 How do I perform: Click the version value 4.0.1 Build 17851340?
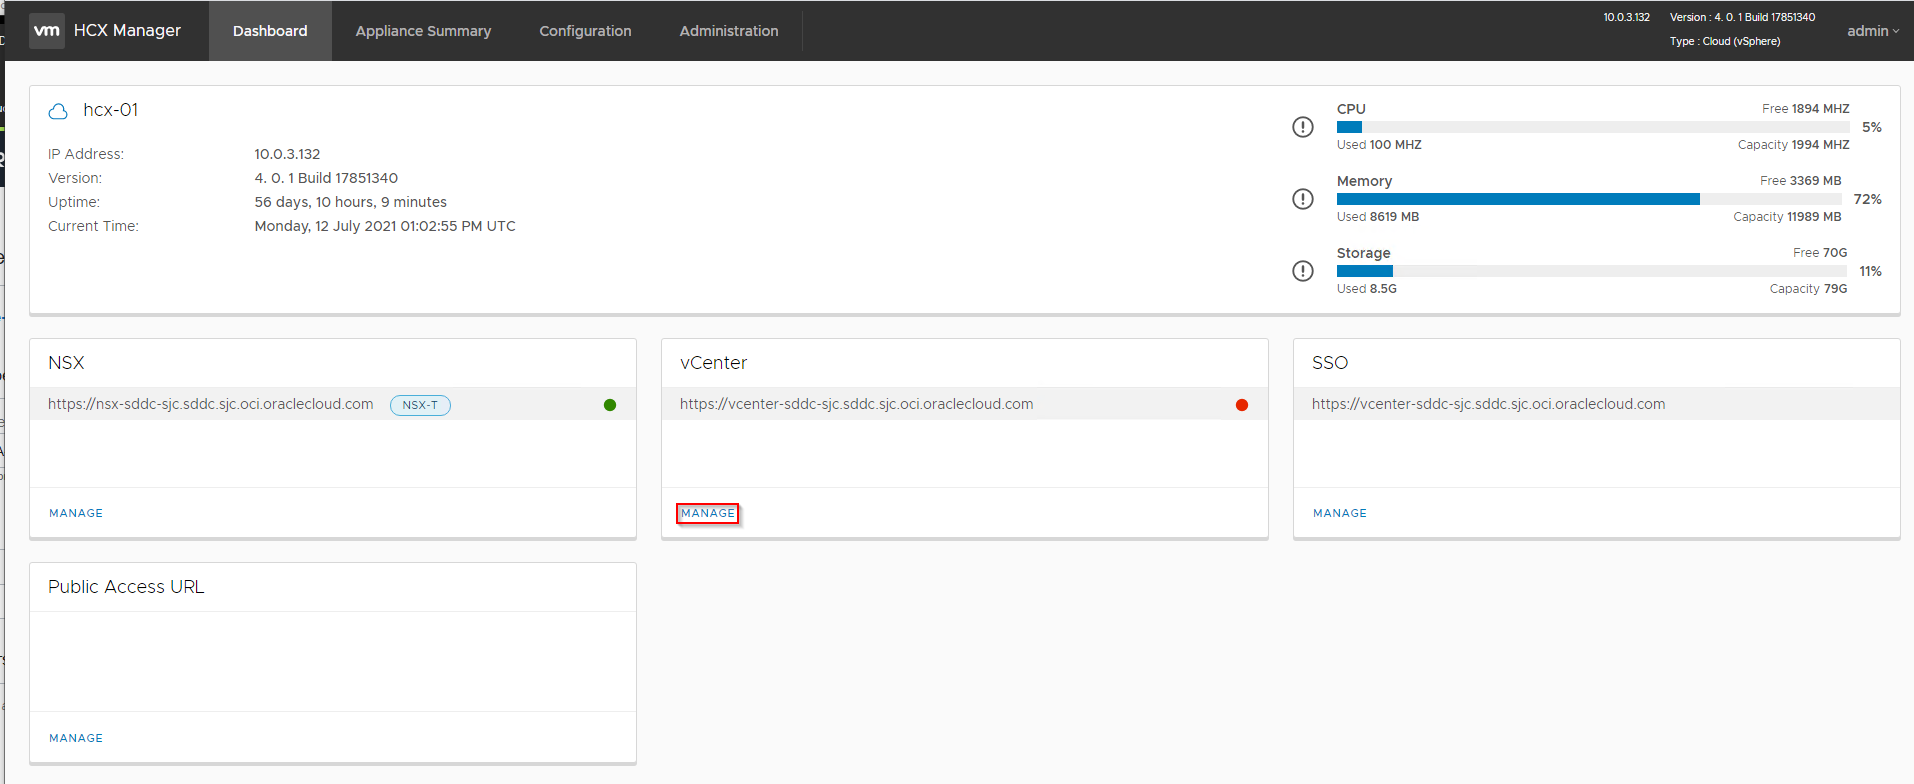point(326,178)
